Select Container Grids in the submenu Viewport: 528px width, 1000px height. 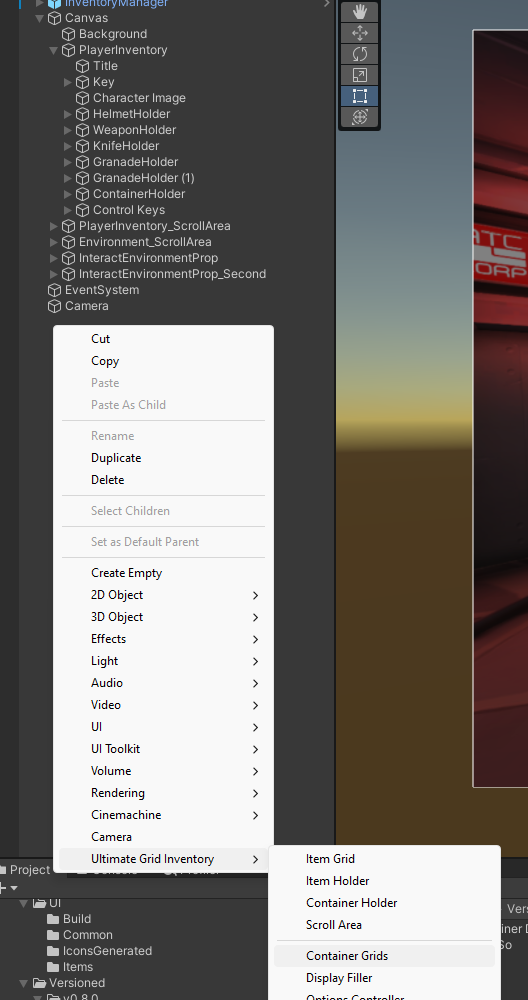385,956
